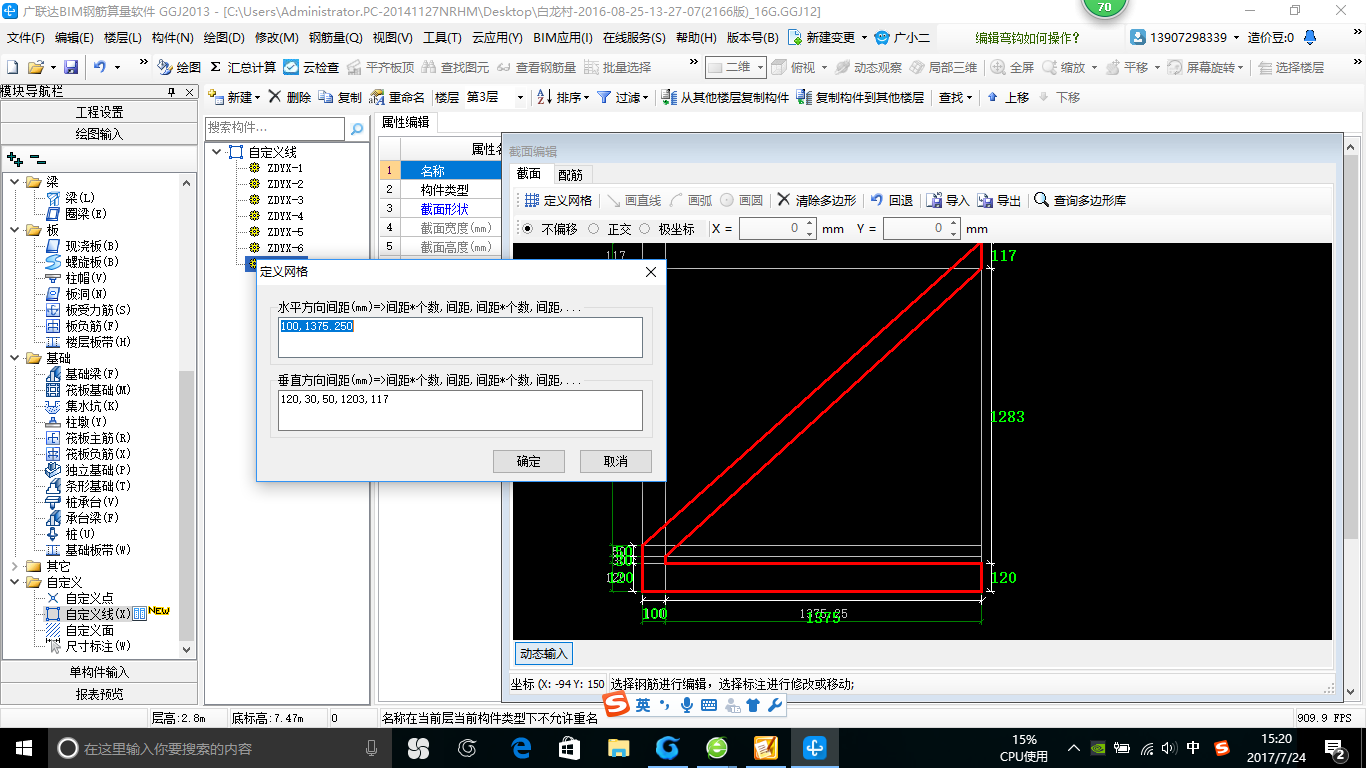Click the open folder icon
The height and width of the screenshot is (768, 1366).
[x=35, y=67]
